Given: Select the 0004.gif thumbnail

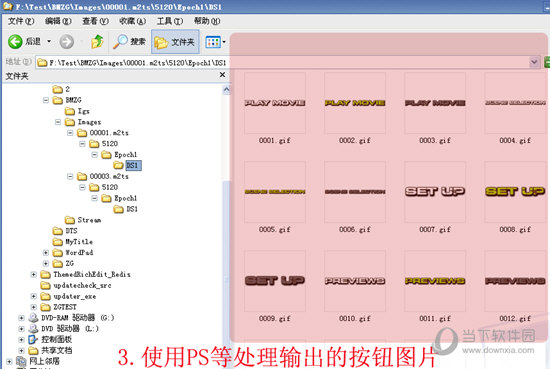Looking at the screenshot, I should 515,103.
